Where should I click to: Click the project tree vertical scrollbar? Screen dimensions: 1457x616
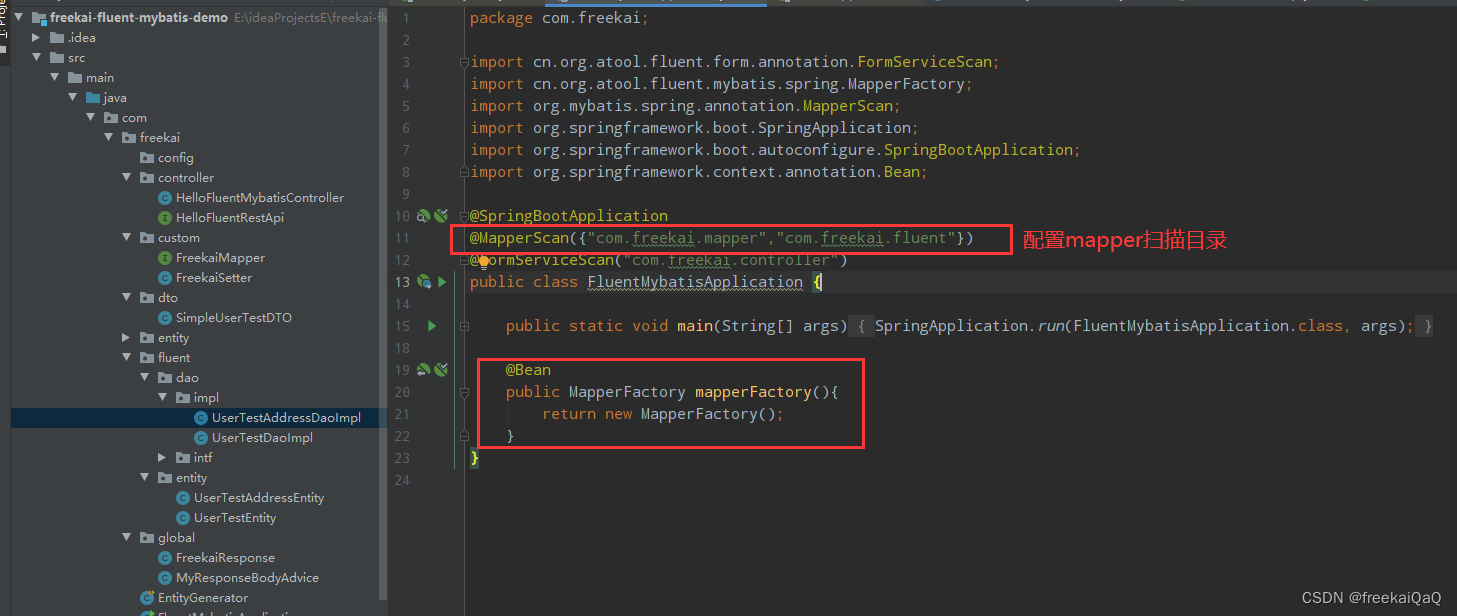(383, 300)
